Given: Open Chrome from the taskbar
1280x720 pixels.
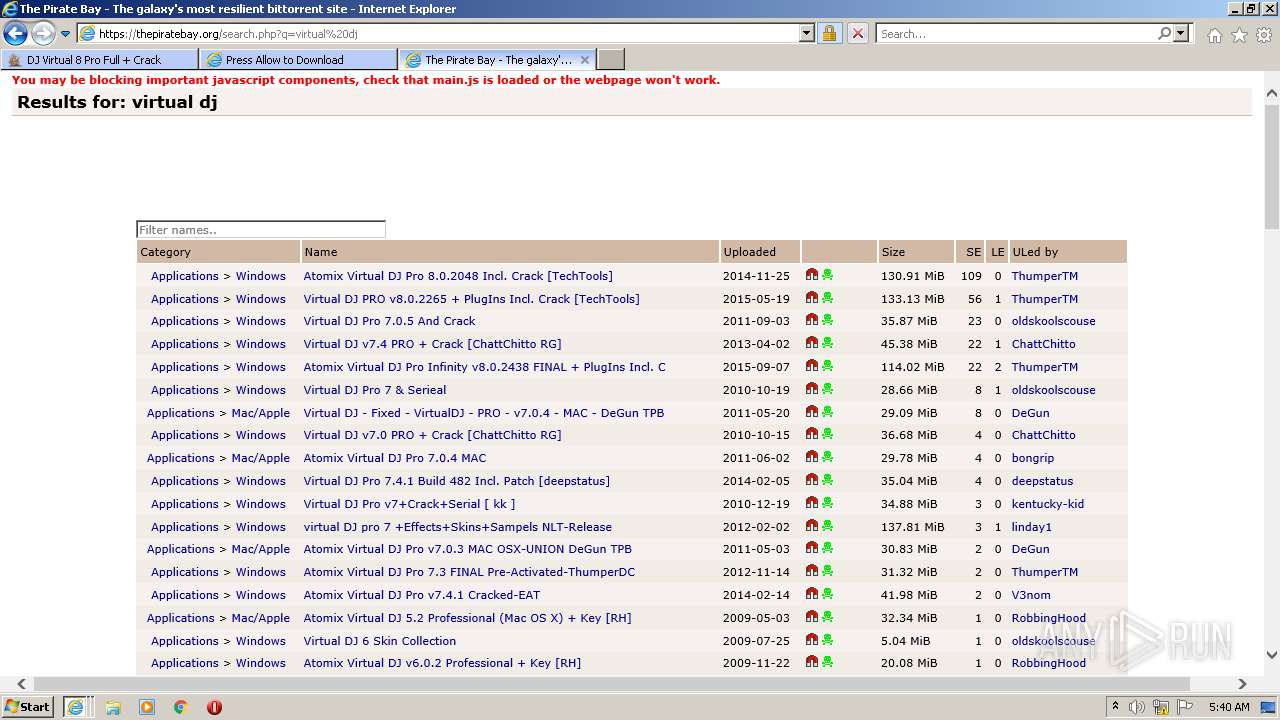Looking at the screenshot, I should coord(180,707).
